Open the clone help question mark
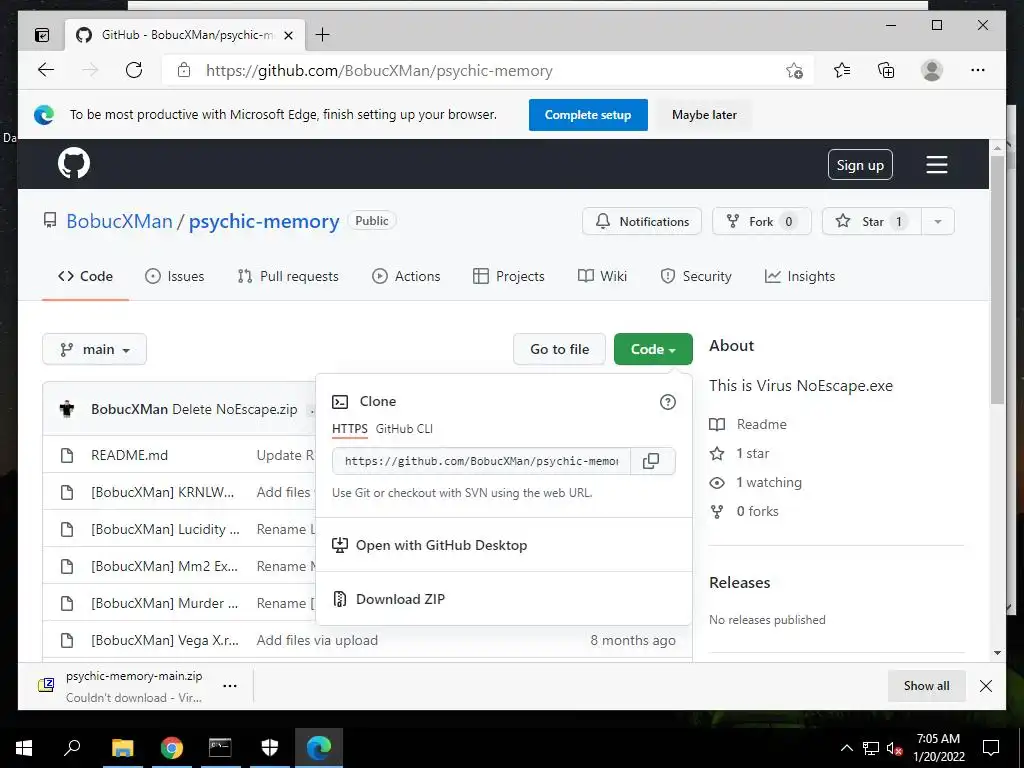1024x768 pixels. 667,402
